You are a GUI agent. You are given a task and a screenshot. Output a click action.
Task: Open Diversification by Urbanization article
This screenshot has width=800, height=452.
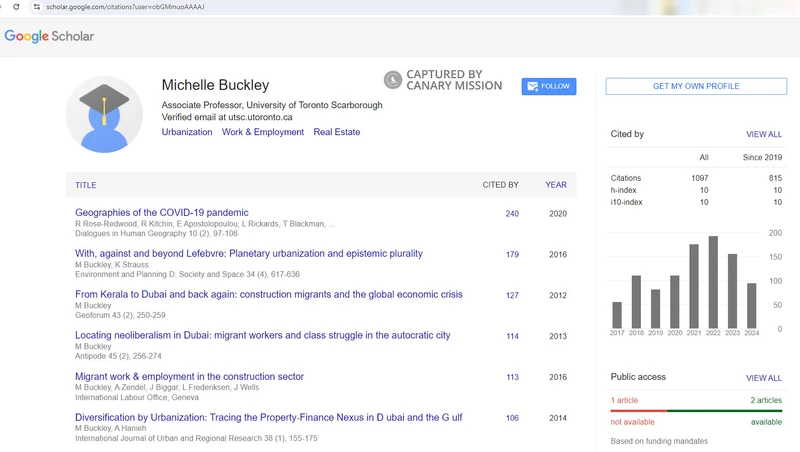click(x=268, y=417)
